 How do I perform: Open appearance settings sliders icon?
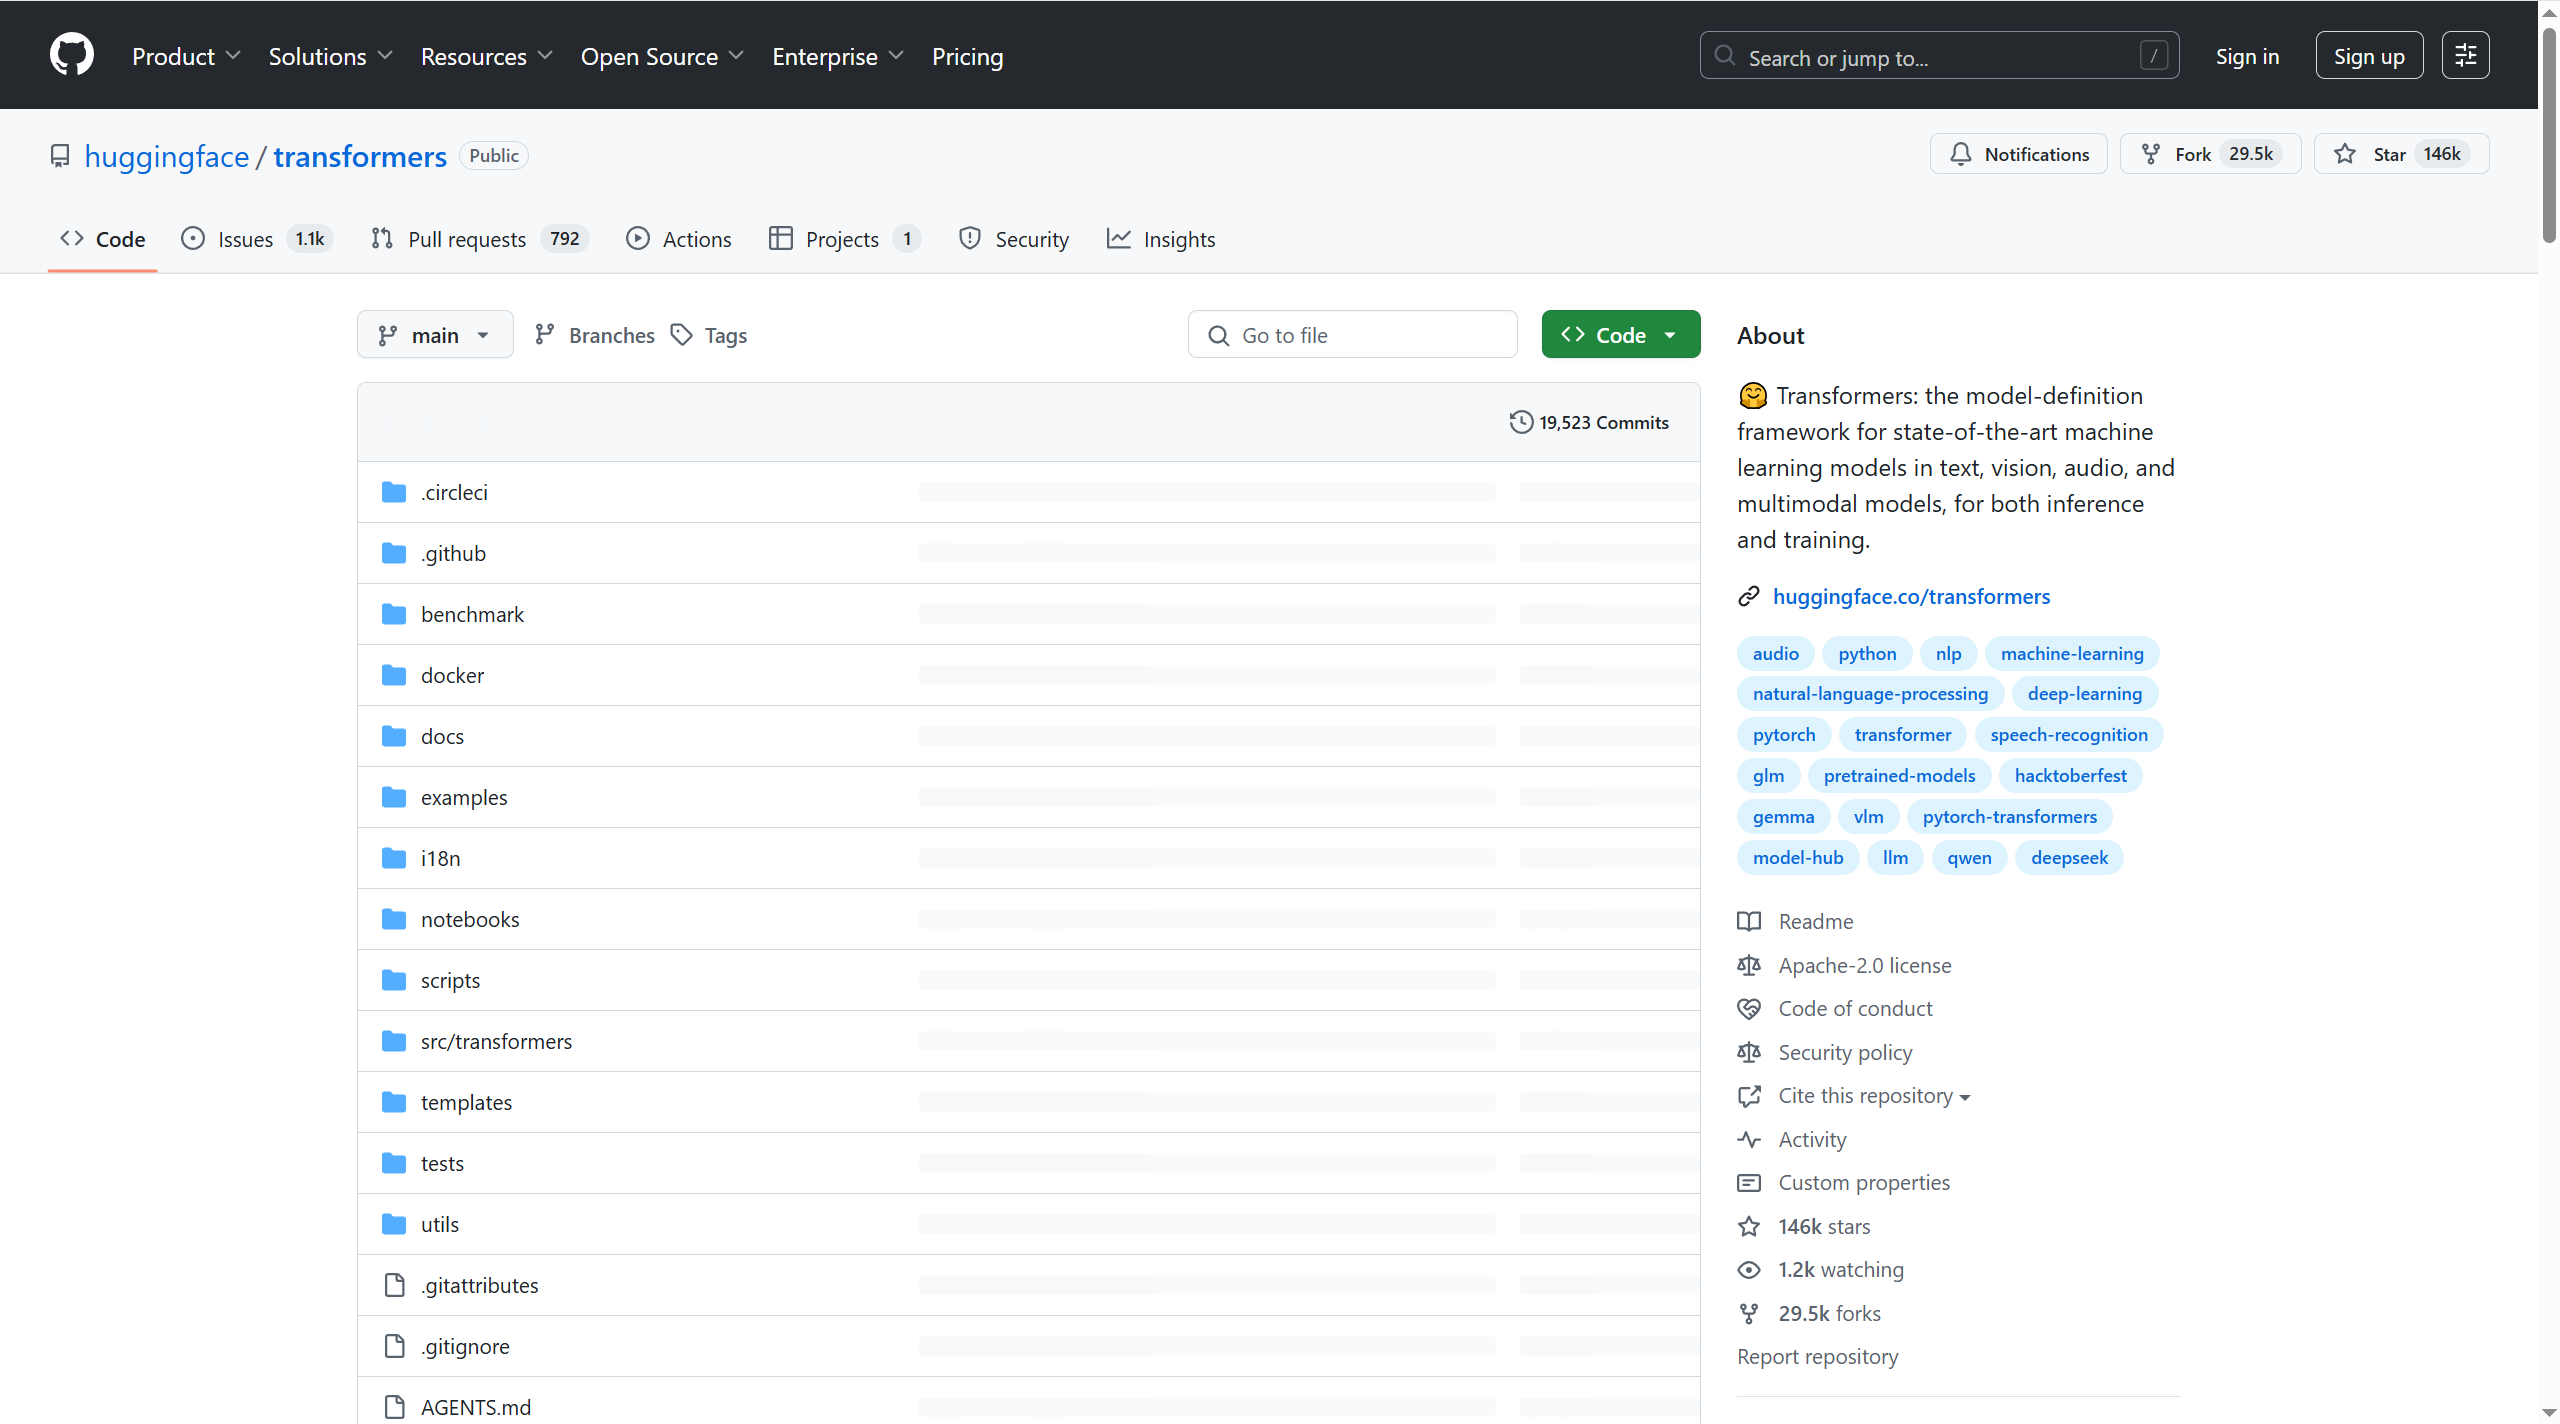click(x=2465, y=56)
